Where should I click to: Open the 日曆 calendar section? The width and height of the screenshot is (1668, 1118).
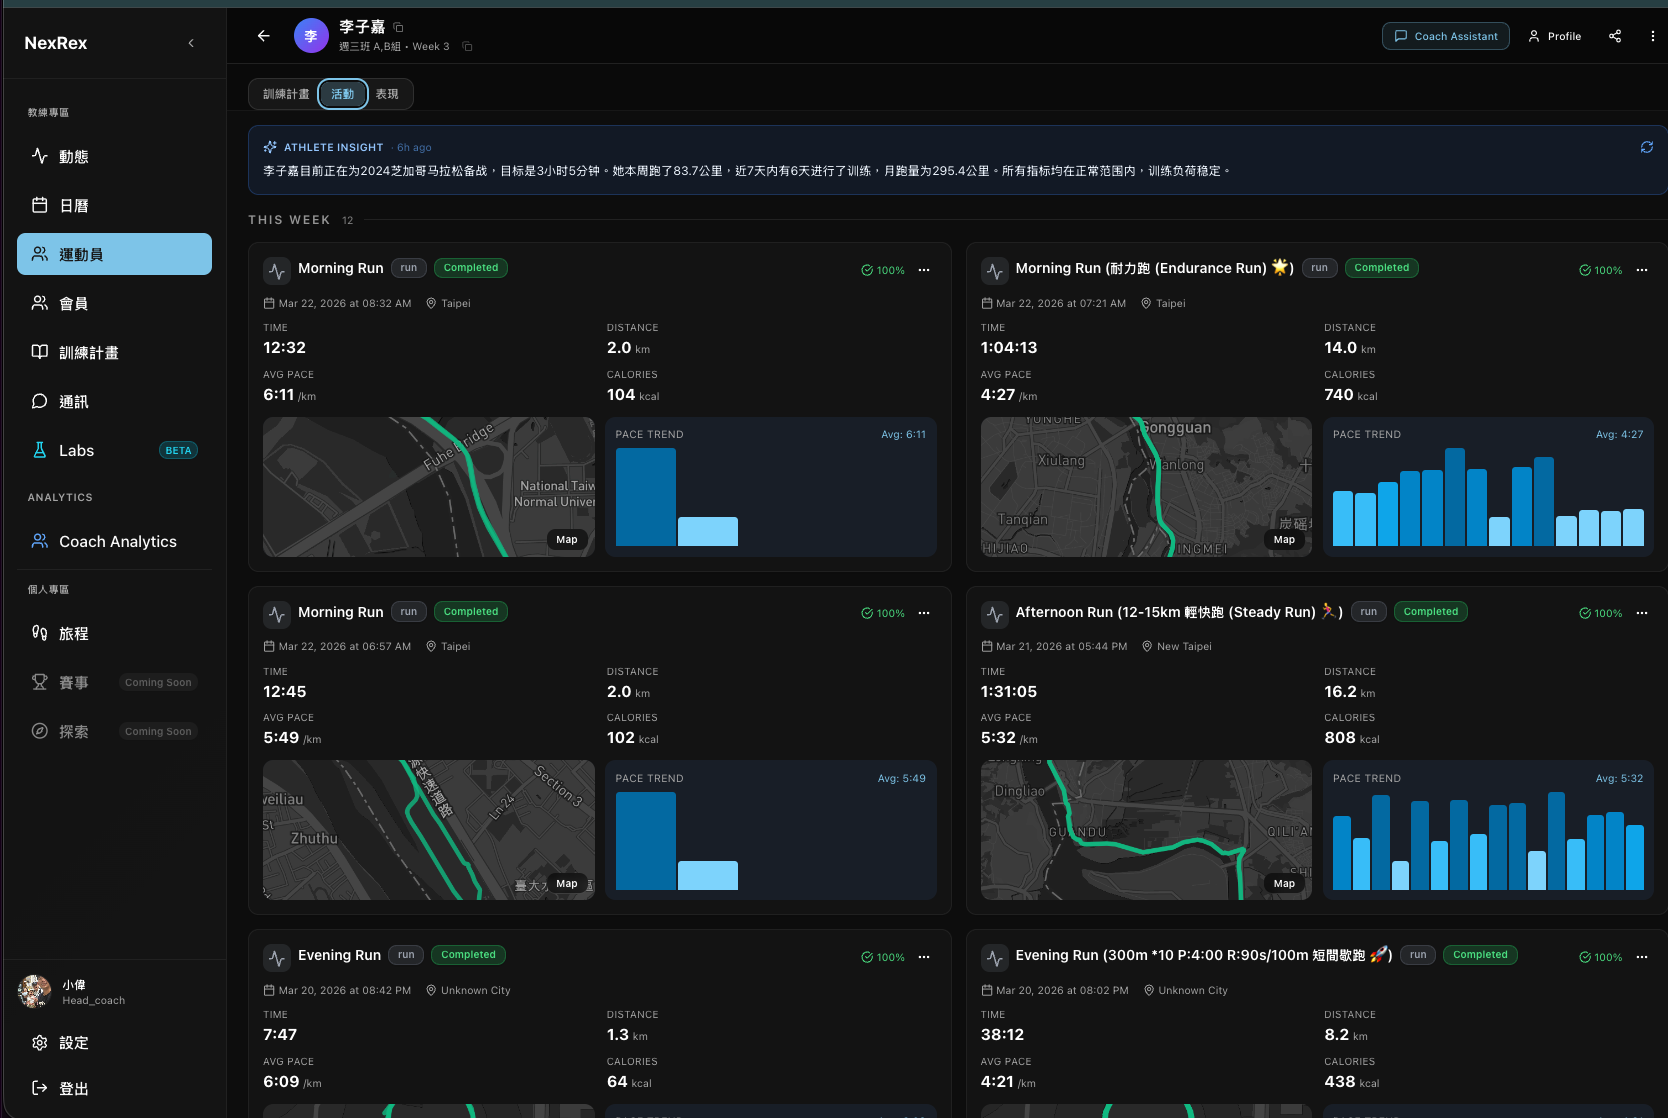click(75, 205)
